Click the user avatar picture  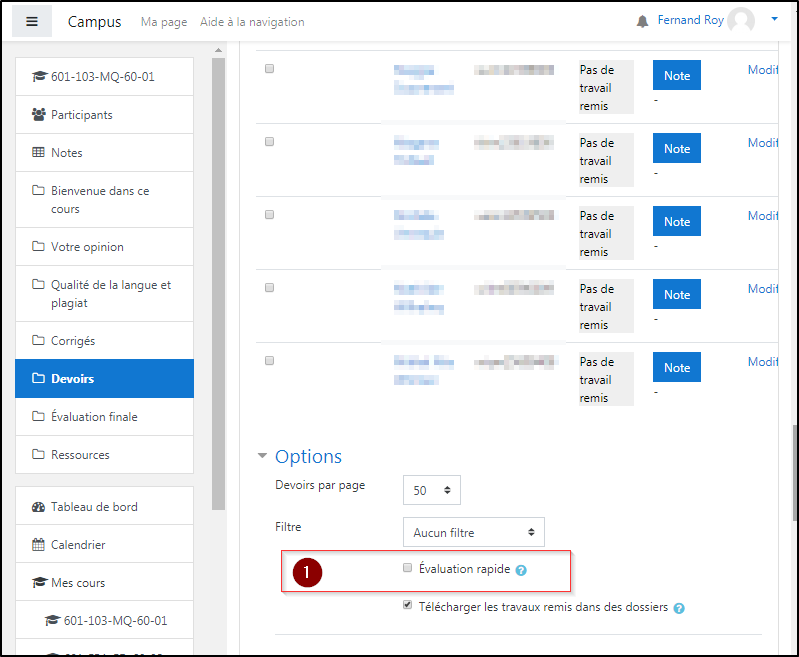tap(741, 21)
